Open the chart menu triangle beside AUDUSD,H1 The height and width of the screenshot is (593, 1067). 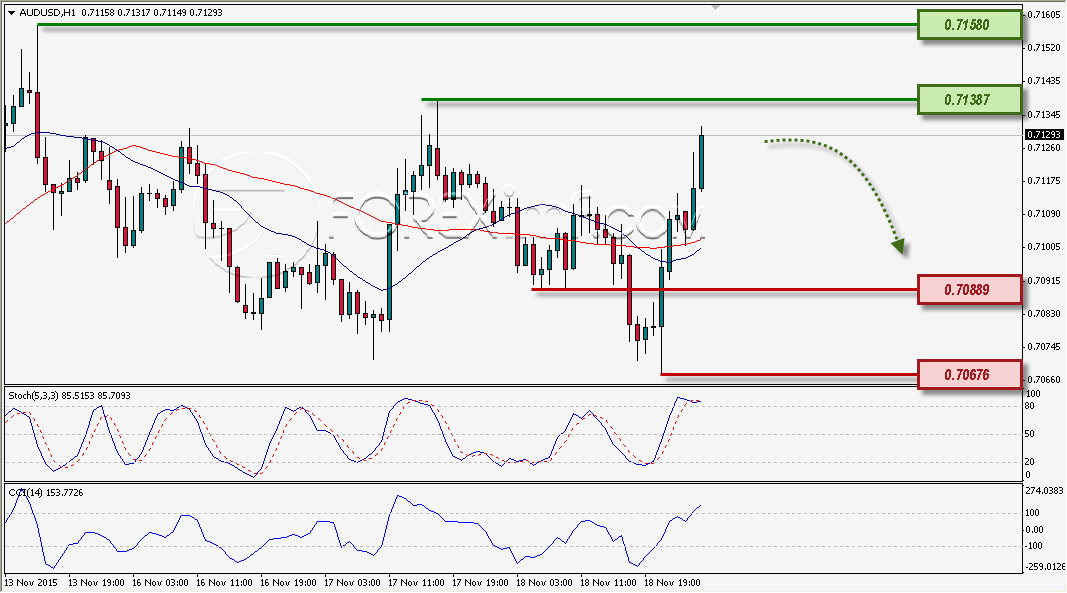coord(12,13)
